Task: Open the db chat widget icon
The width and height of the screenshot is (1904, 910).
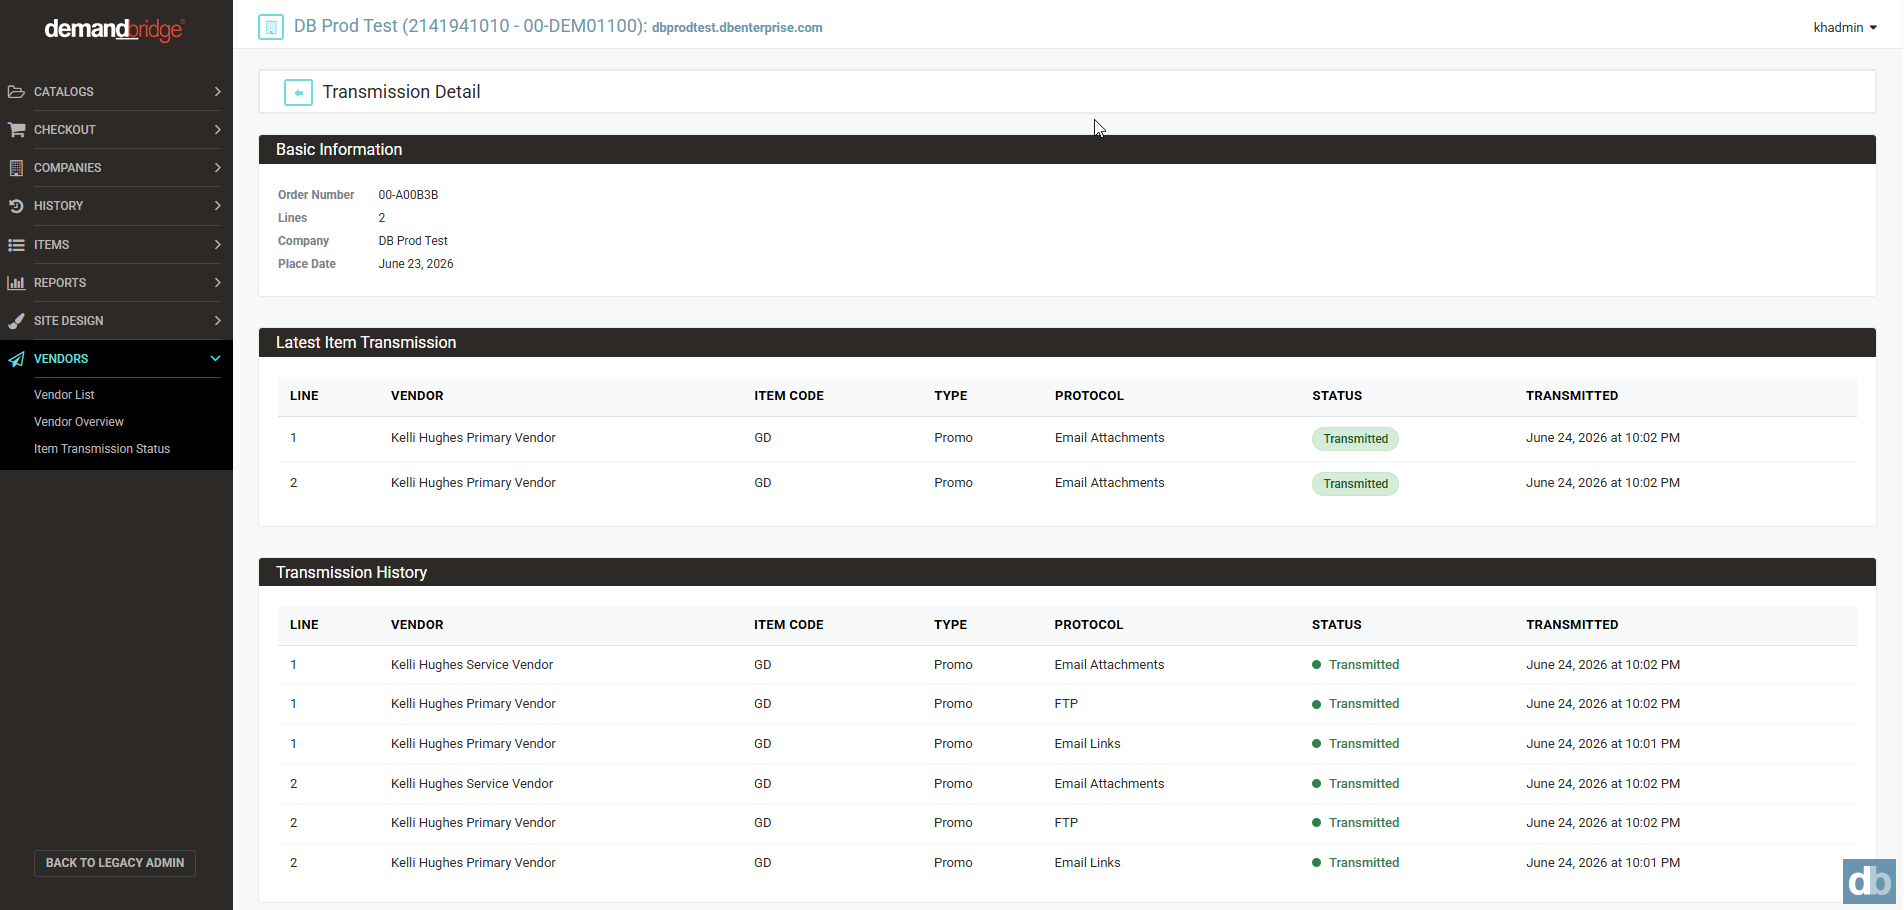Action: coord(1869,882)
